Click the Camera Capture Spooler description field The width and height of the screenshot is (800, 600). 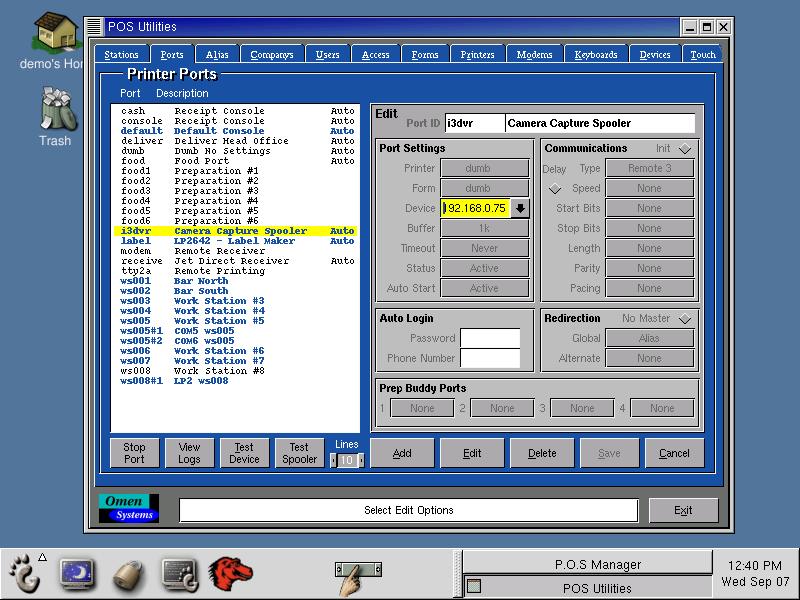[600, 123]
